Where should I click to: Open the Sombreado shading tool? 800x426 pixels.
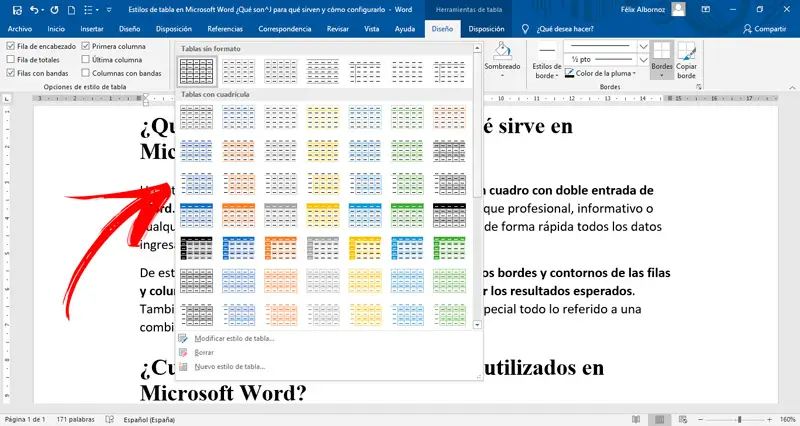click(x=502, y=60)
